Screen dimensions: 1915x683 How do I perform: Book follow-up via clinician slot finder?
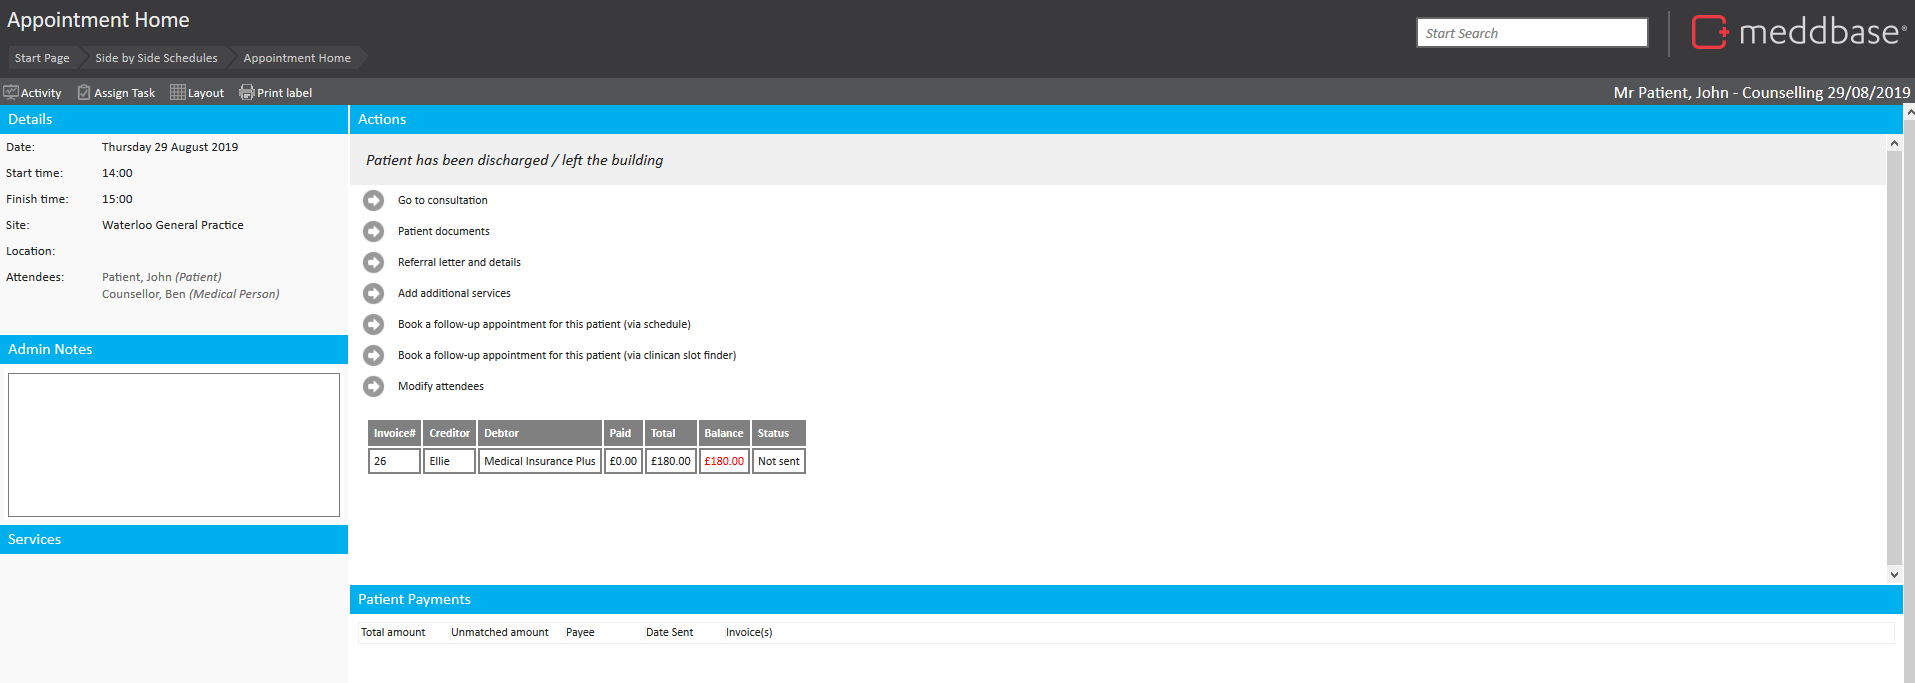(566, 356)
